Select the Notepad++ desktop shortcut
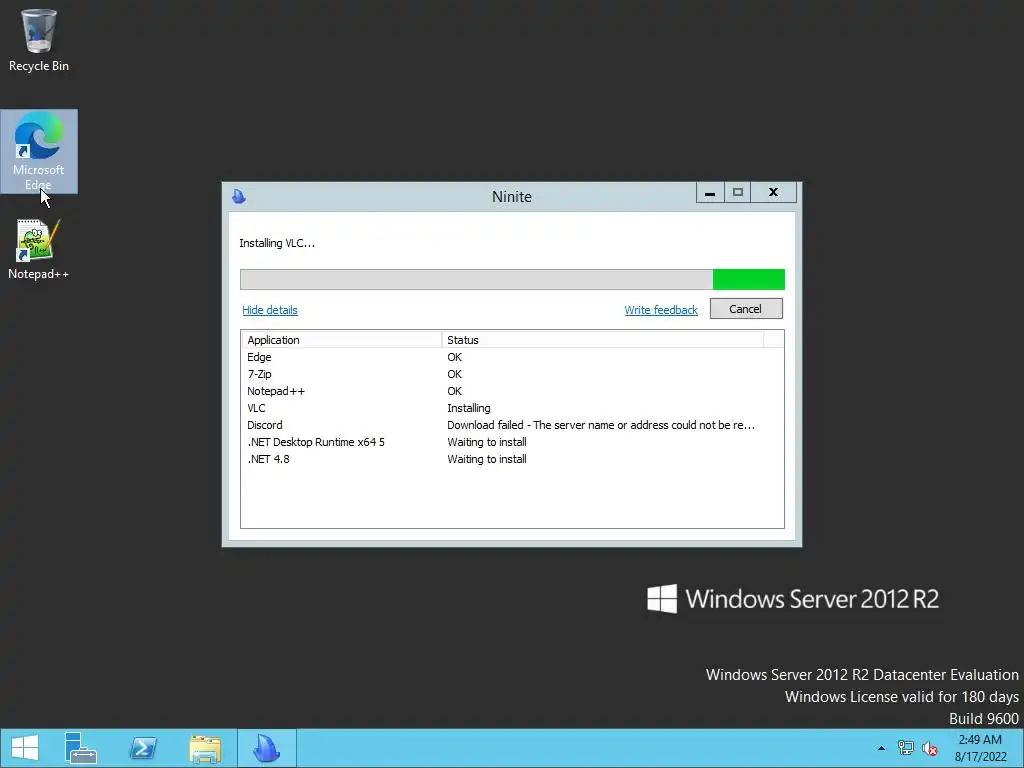 click(x=39, y=249)
